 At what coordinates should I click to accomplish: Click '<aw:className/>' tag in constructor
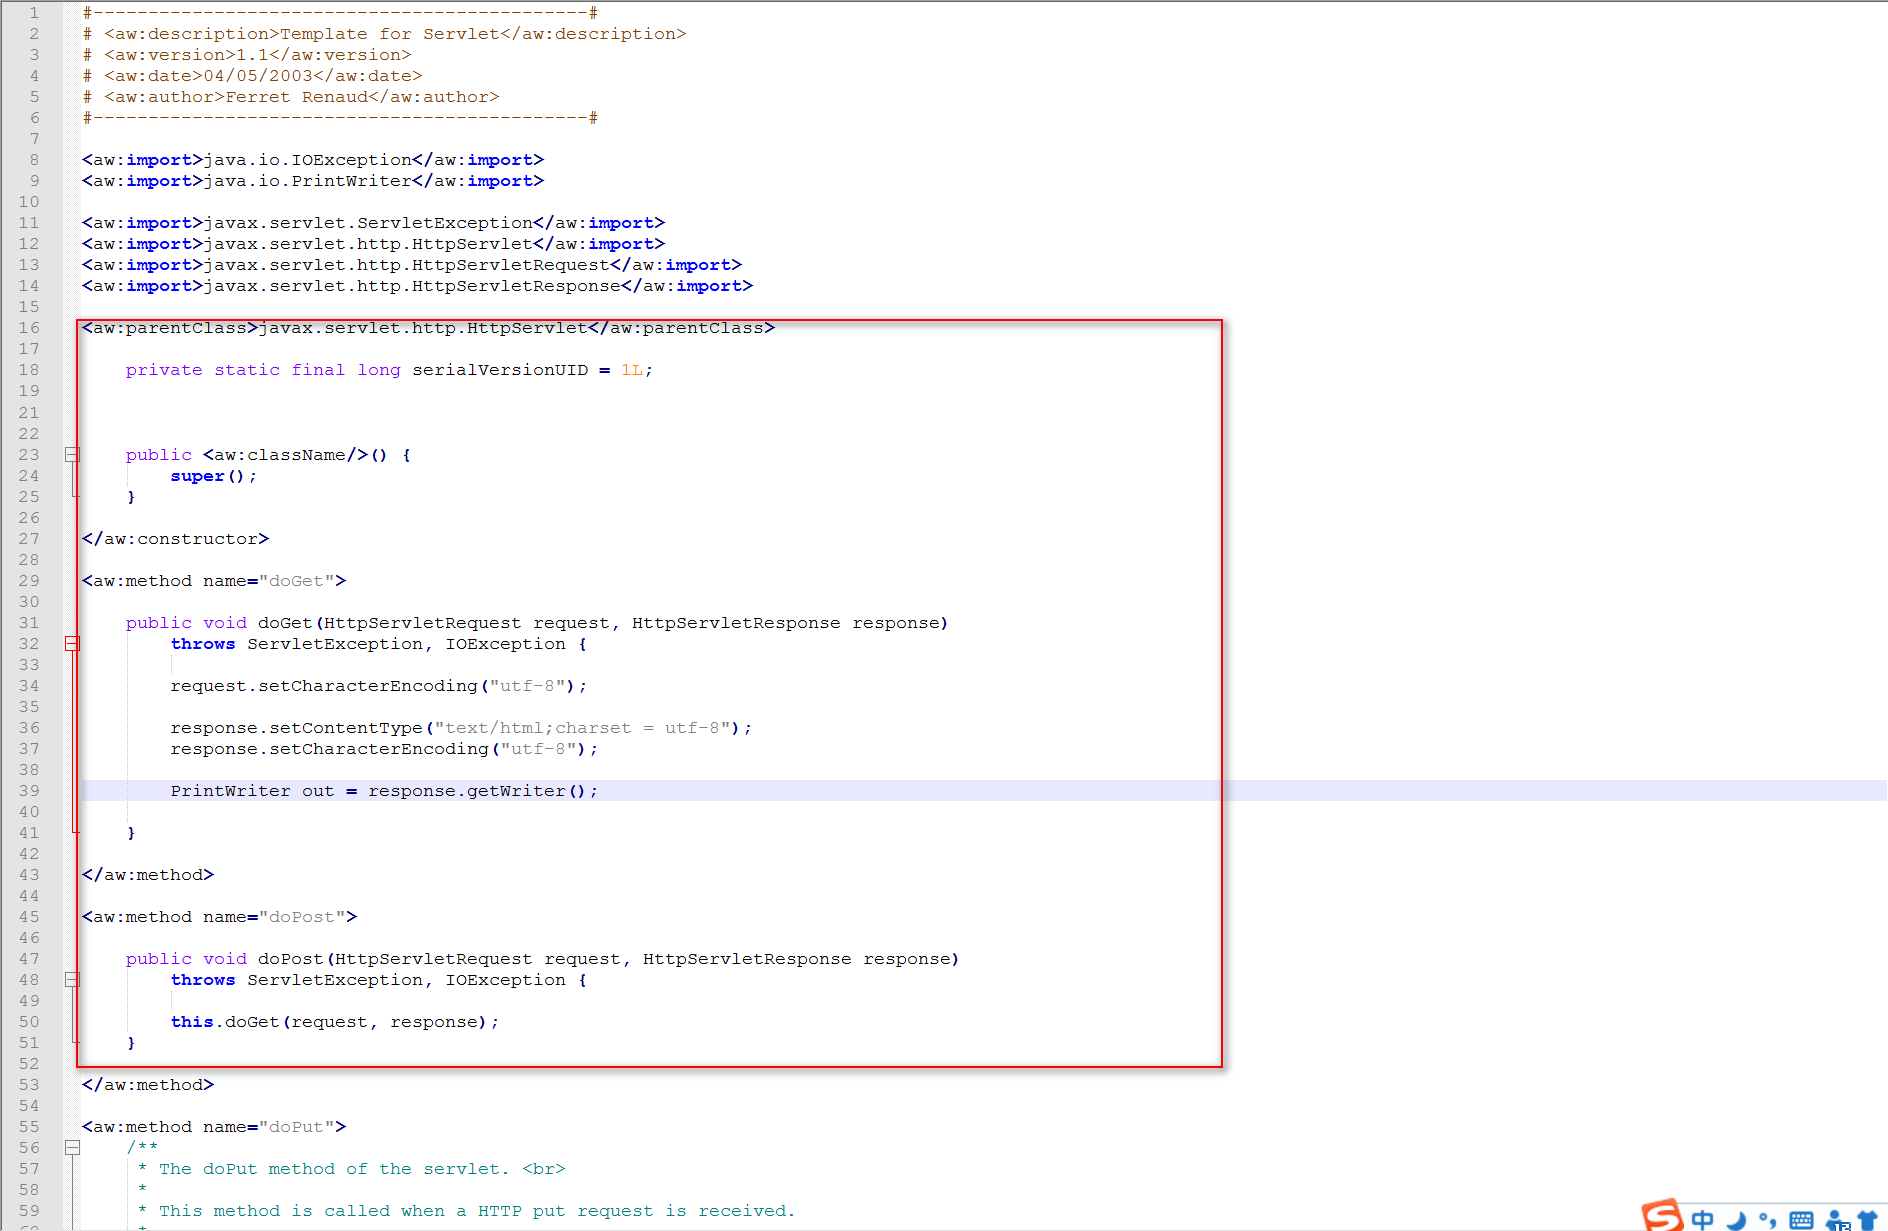tap(285, 455)
